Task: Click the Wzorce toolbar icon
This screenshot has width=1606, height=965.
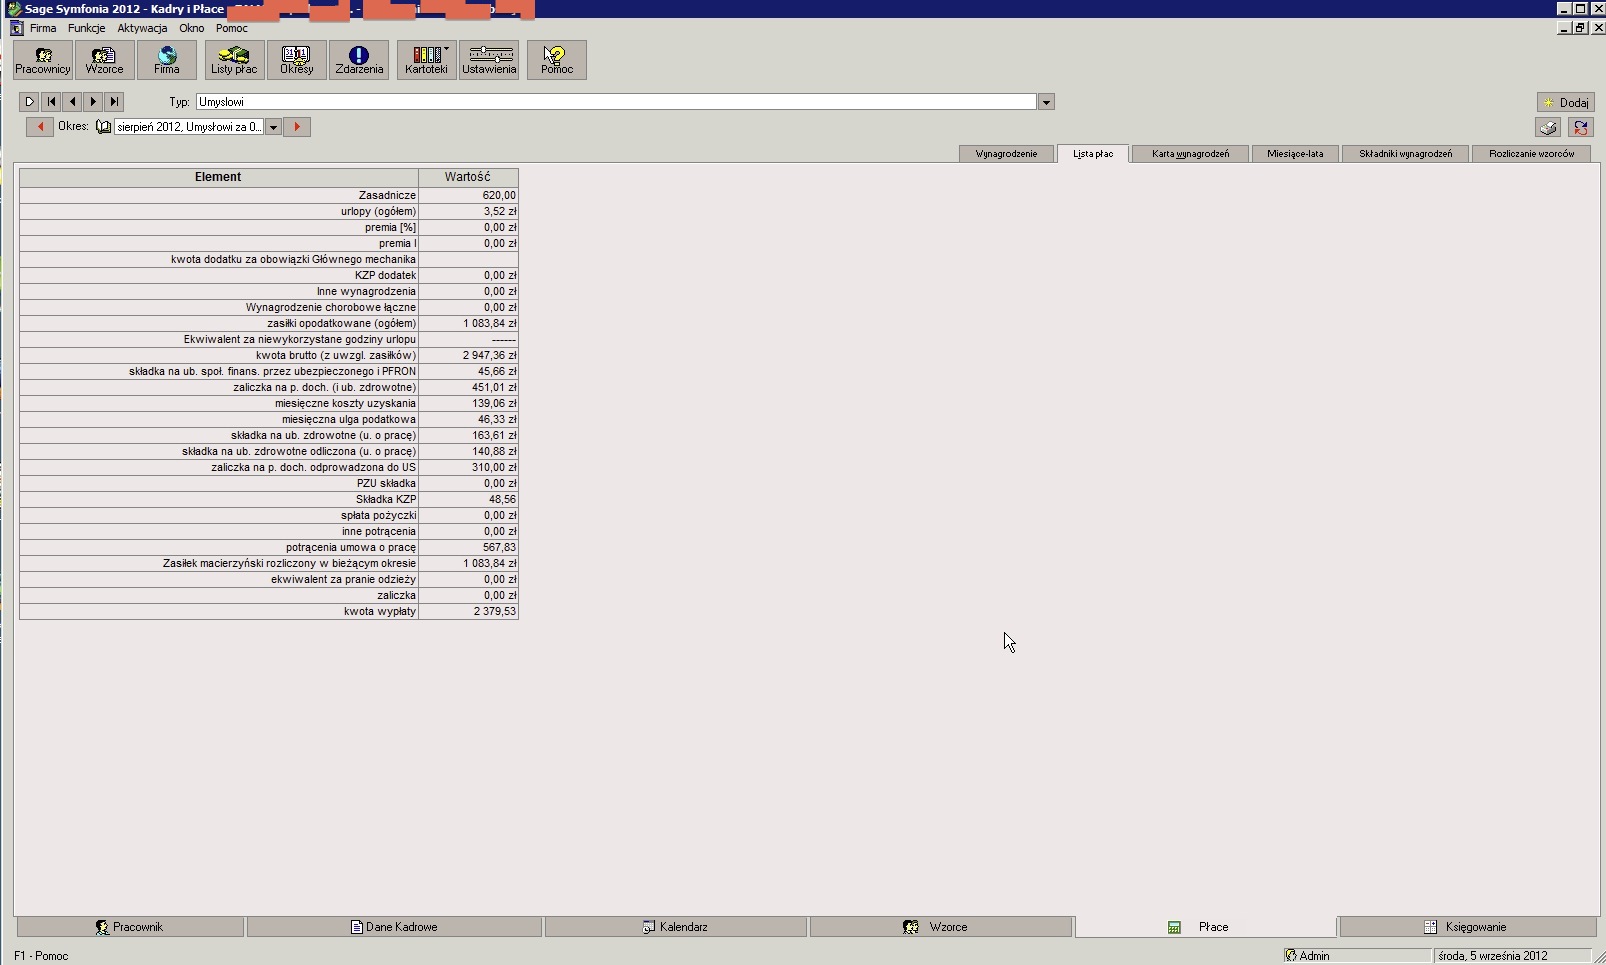Action: [x=105, y=60]
